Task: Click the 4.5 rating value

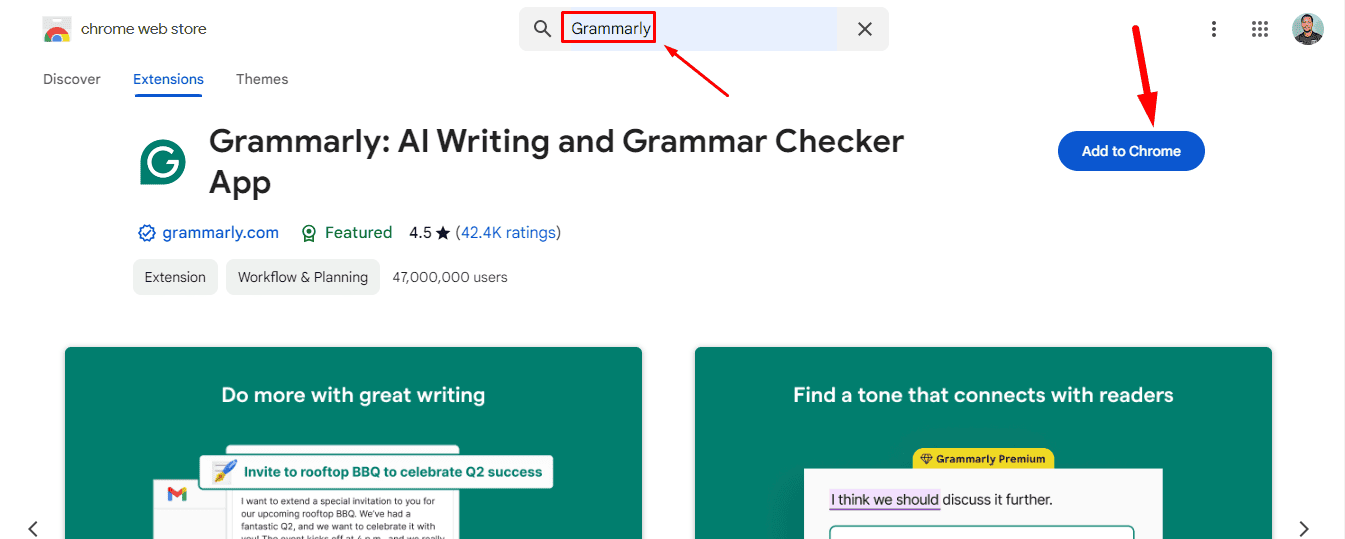Action: point(420,233)
